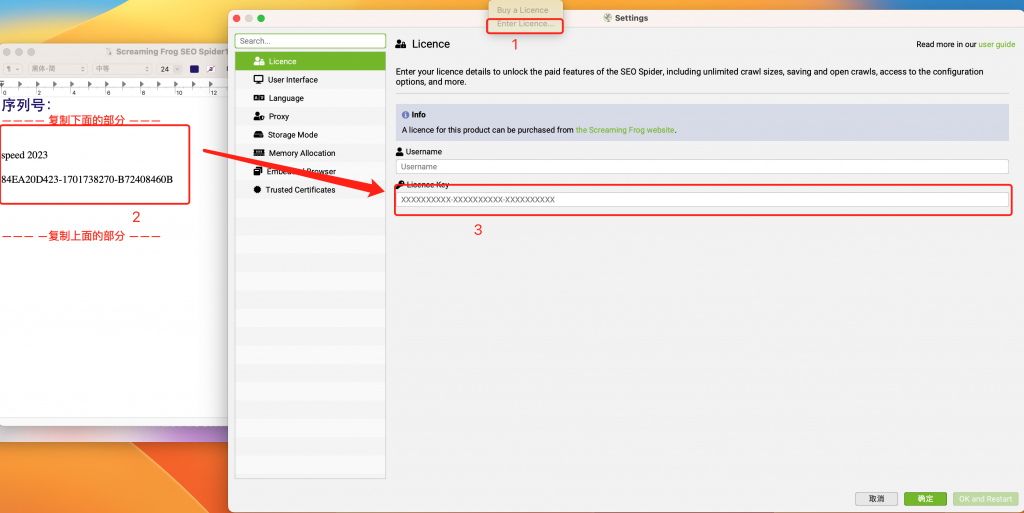The image size is (1024, 513).
Task: Click into the Username input field
Action: click(702, 166)
